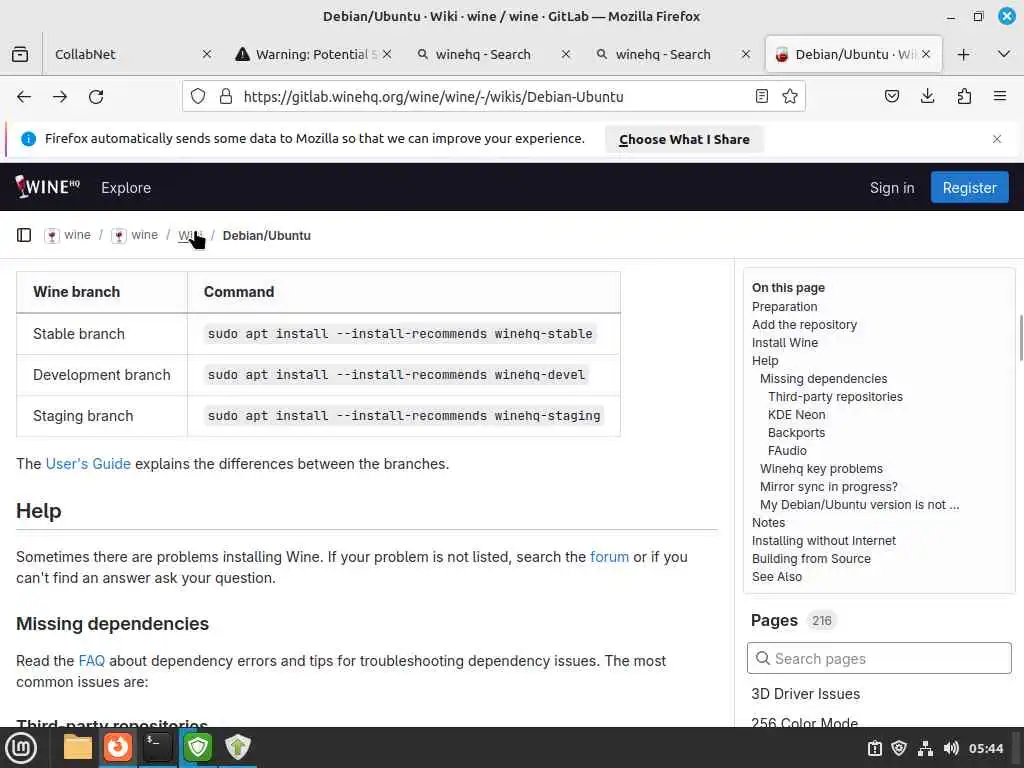Jump to Third-party repositories section
This screenshot has height=768, width=1024.
(835, 396)
